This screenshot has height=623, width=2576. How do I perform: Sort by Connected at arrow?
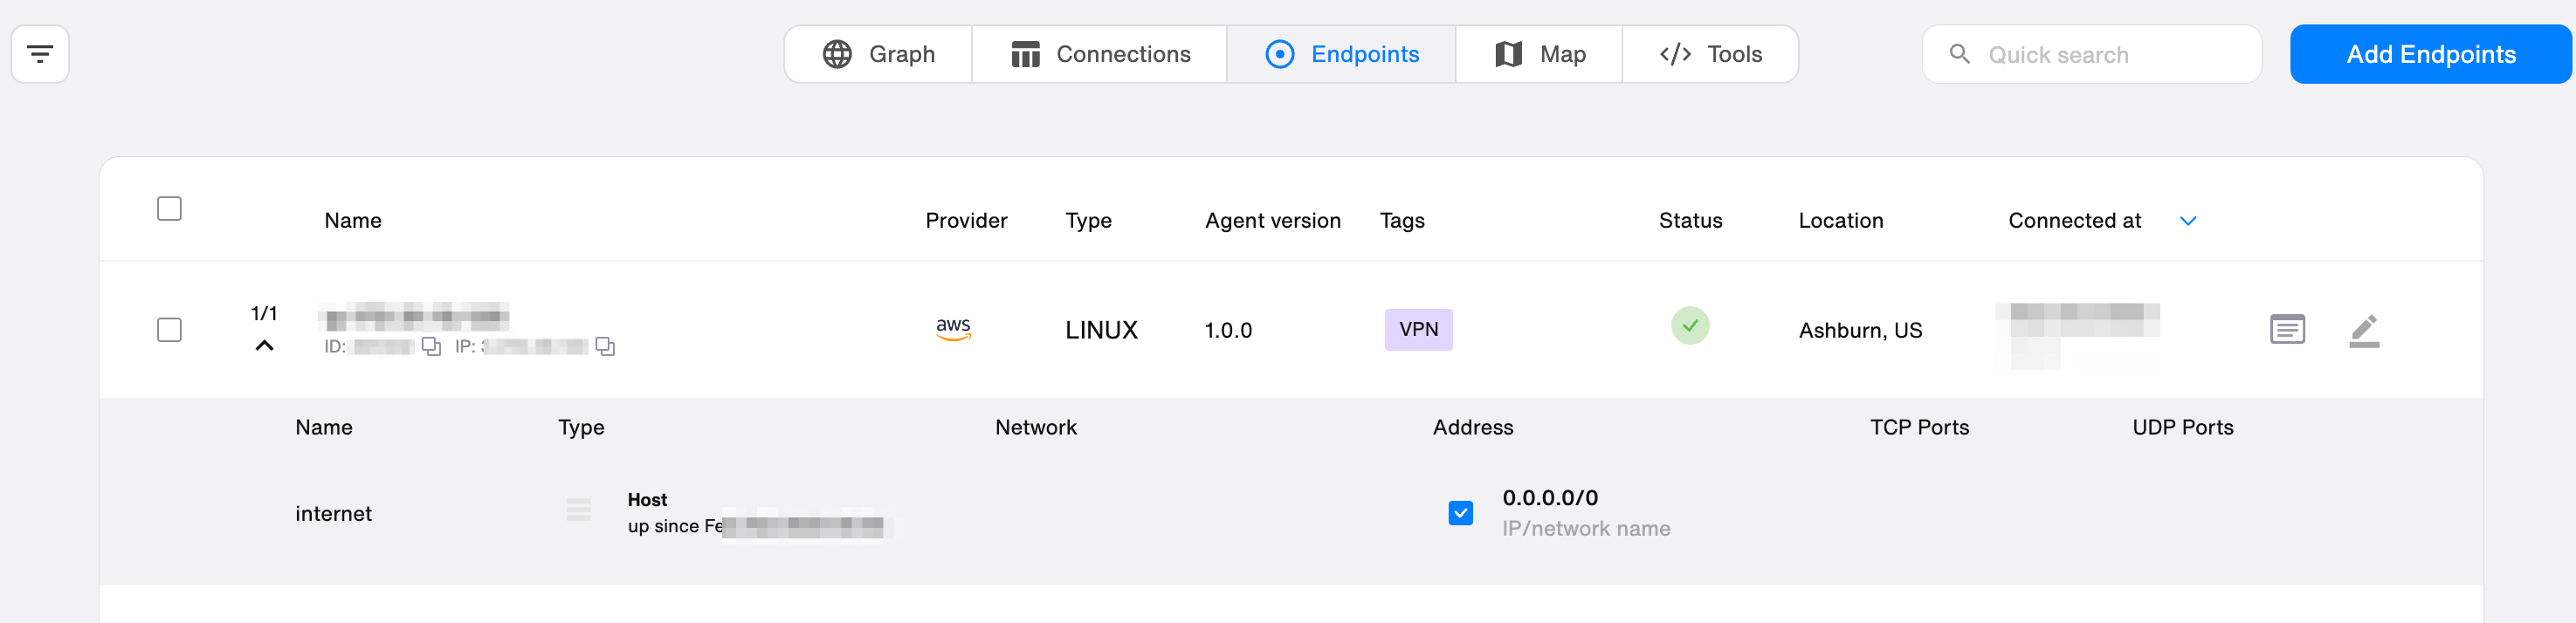(x=2187, y=221)
